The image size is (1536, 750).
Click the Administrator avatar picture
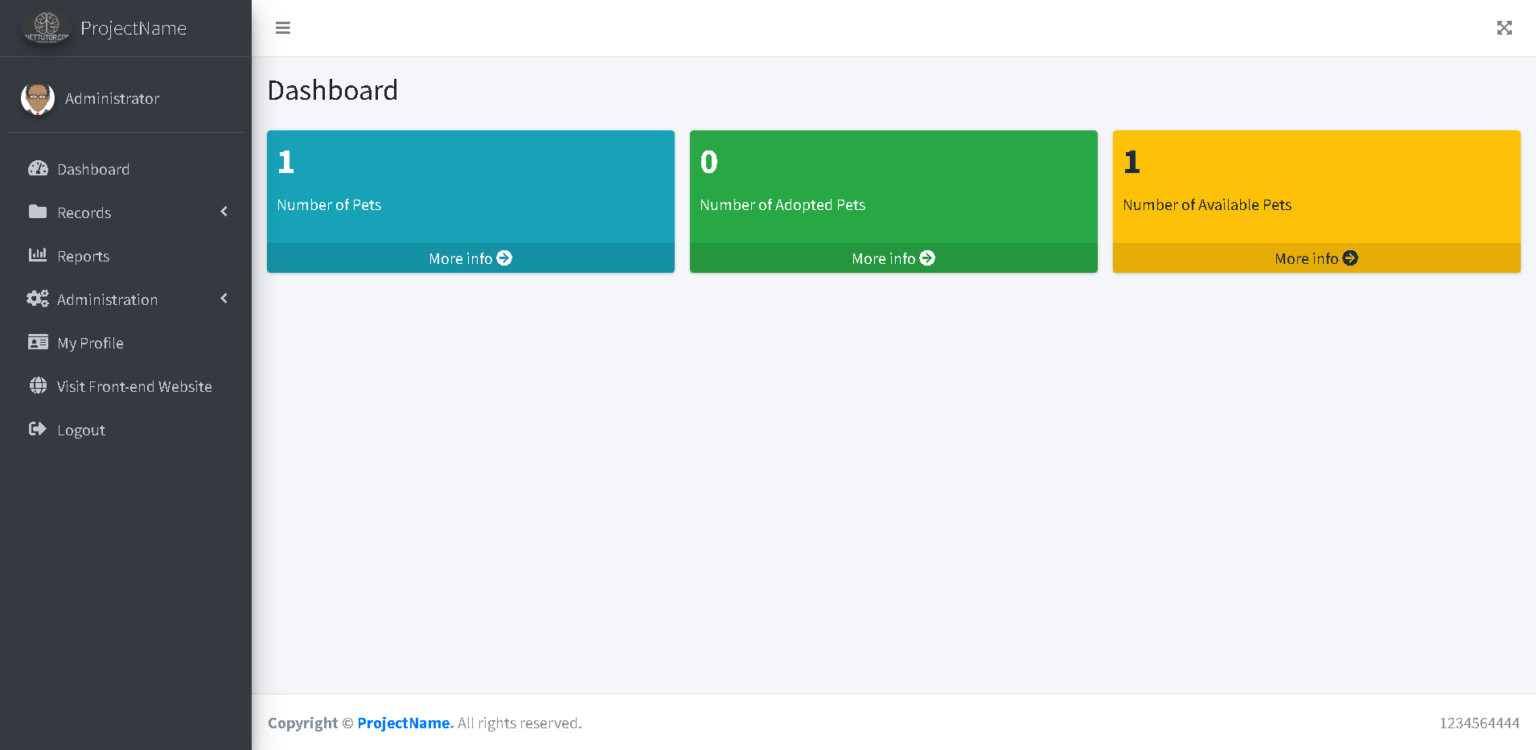[x=38, y=98]
